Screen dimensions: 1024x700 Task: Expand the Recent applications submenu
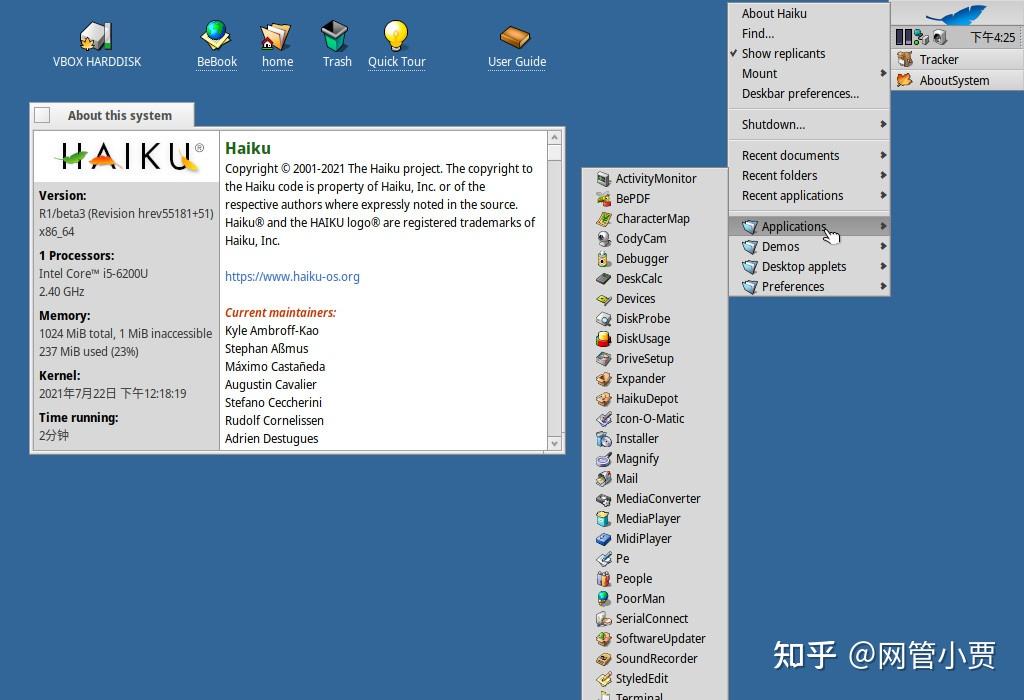click(x=809, y=196)
